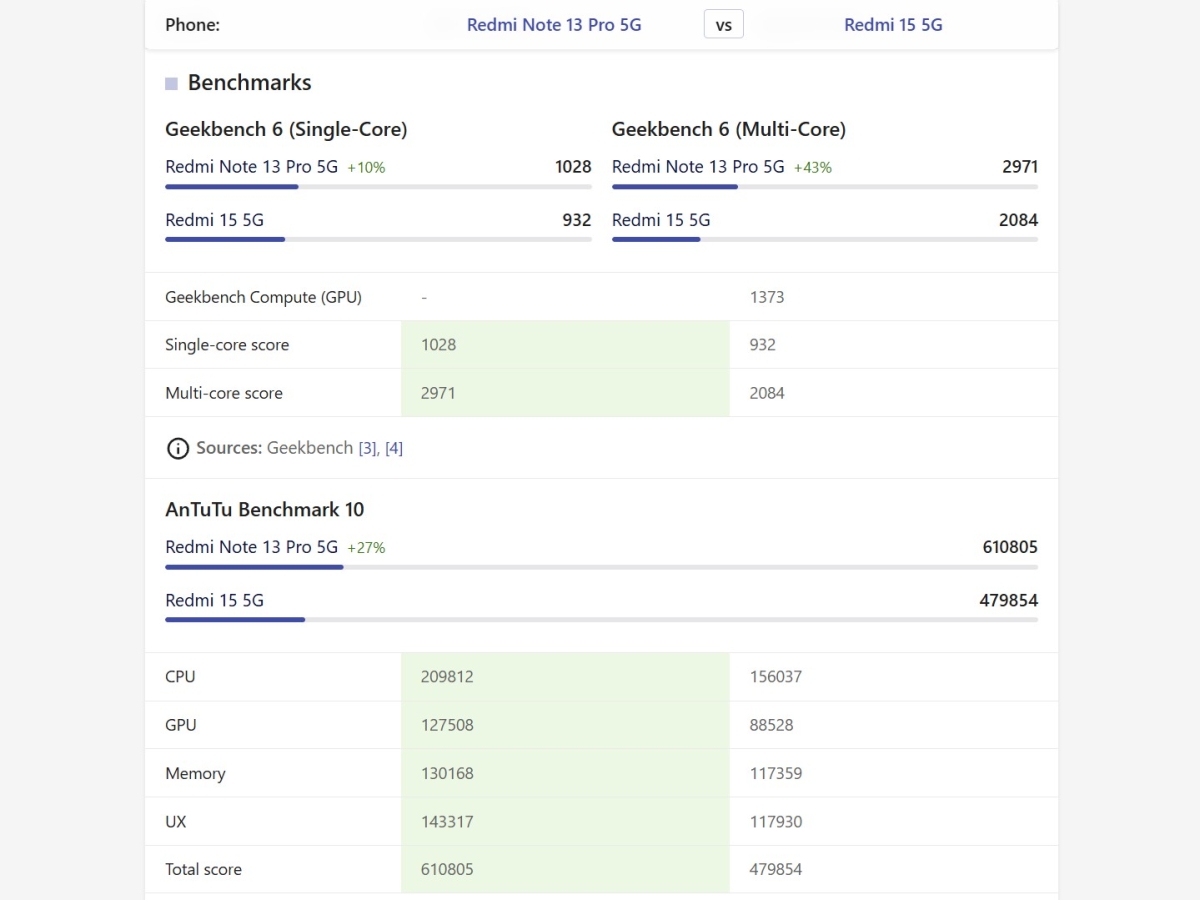Image resolution: width=1200 pixels, height=900 pixels.
Task: Click the AnTuTu Benchmark 10 heading
Action: [x=264, y=509]
